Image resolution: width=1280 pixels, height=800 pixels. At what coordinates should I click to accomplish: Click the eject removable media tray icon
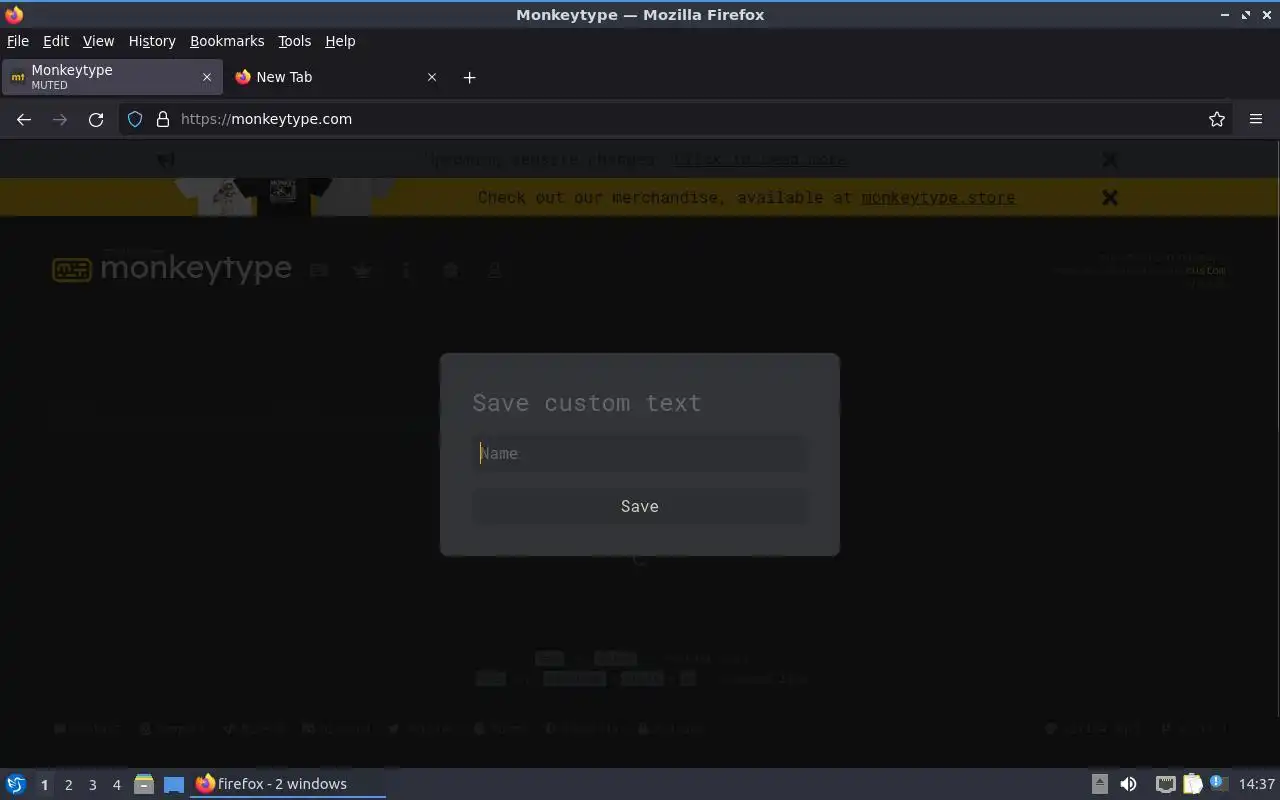coord(1100,784)
